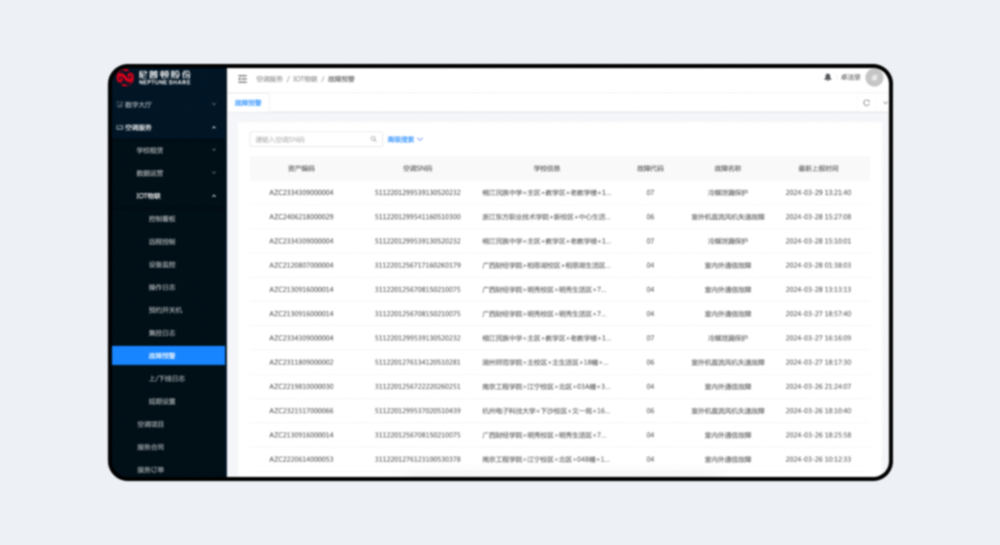Click asset code AZC2311809000002
The image size is (1000, 545).
pos(301,362)
